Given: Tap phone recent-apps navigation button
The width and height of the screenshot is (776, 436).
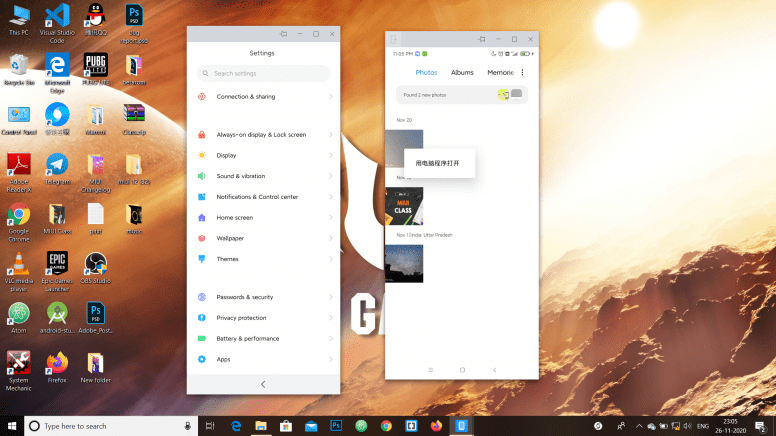Looking at the screenshot, I should point(431,370).
